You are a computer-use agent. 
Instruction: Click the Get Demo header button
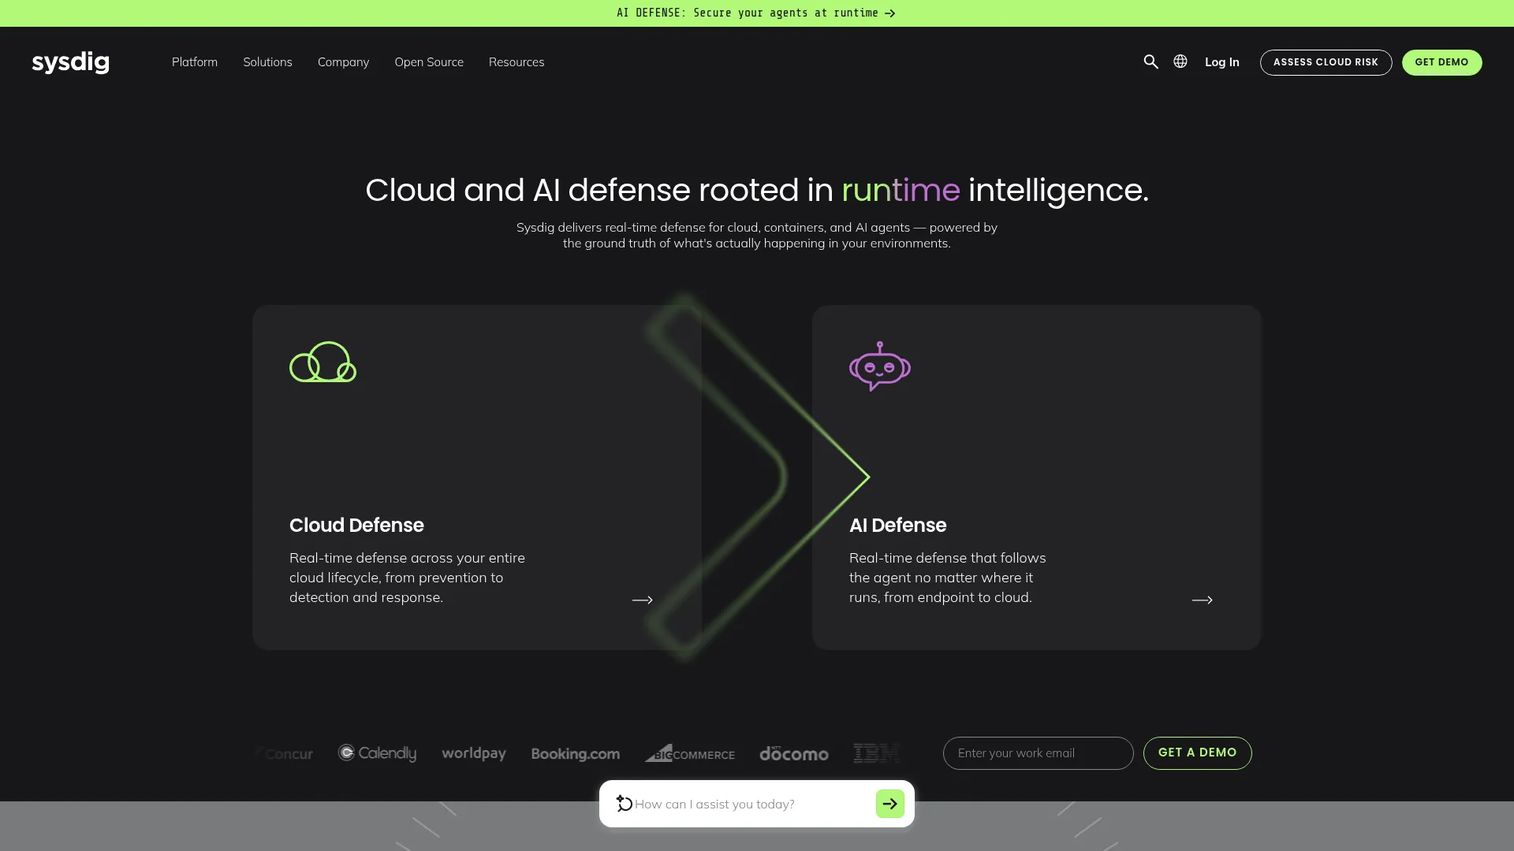1442,62
